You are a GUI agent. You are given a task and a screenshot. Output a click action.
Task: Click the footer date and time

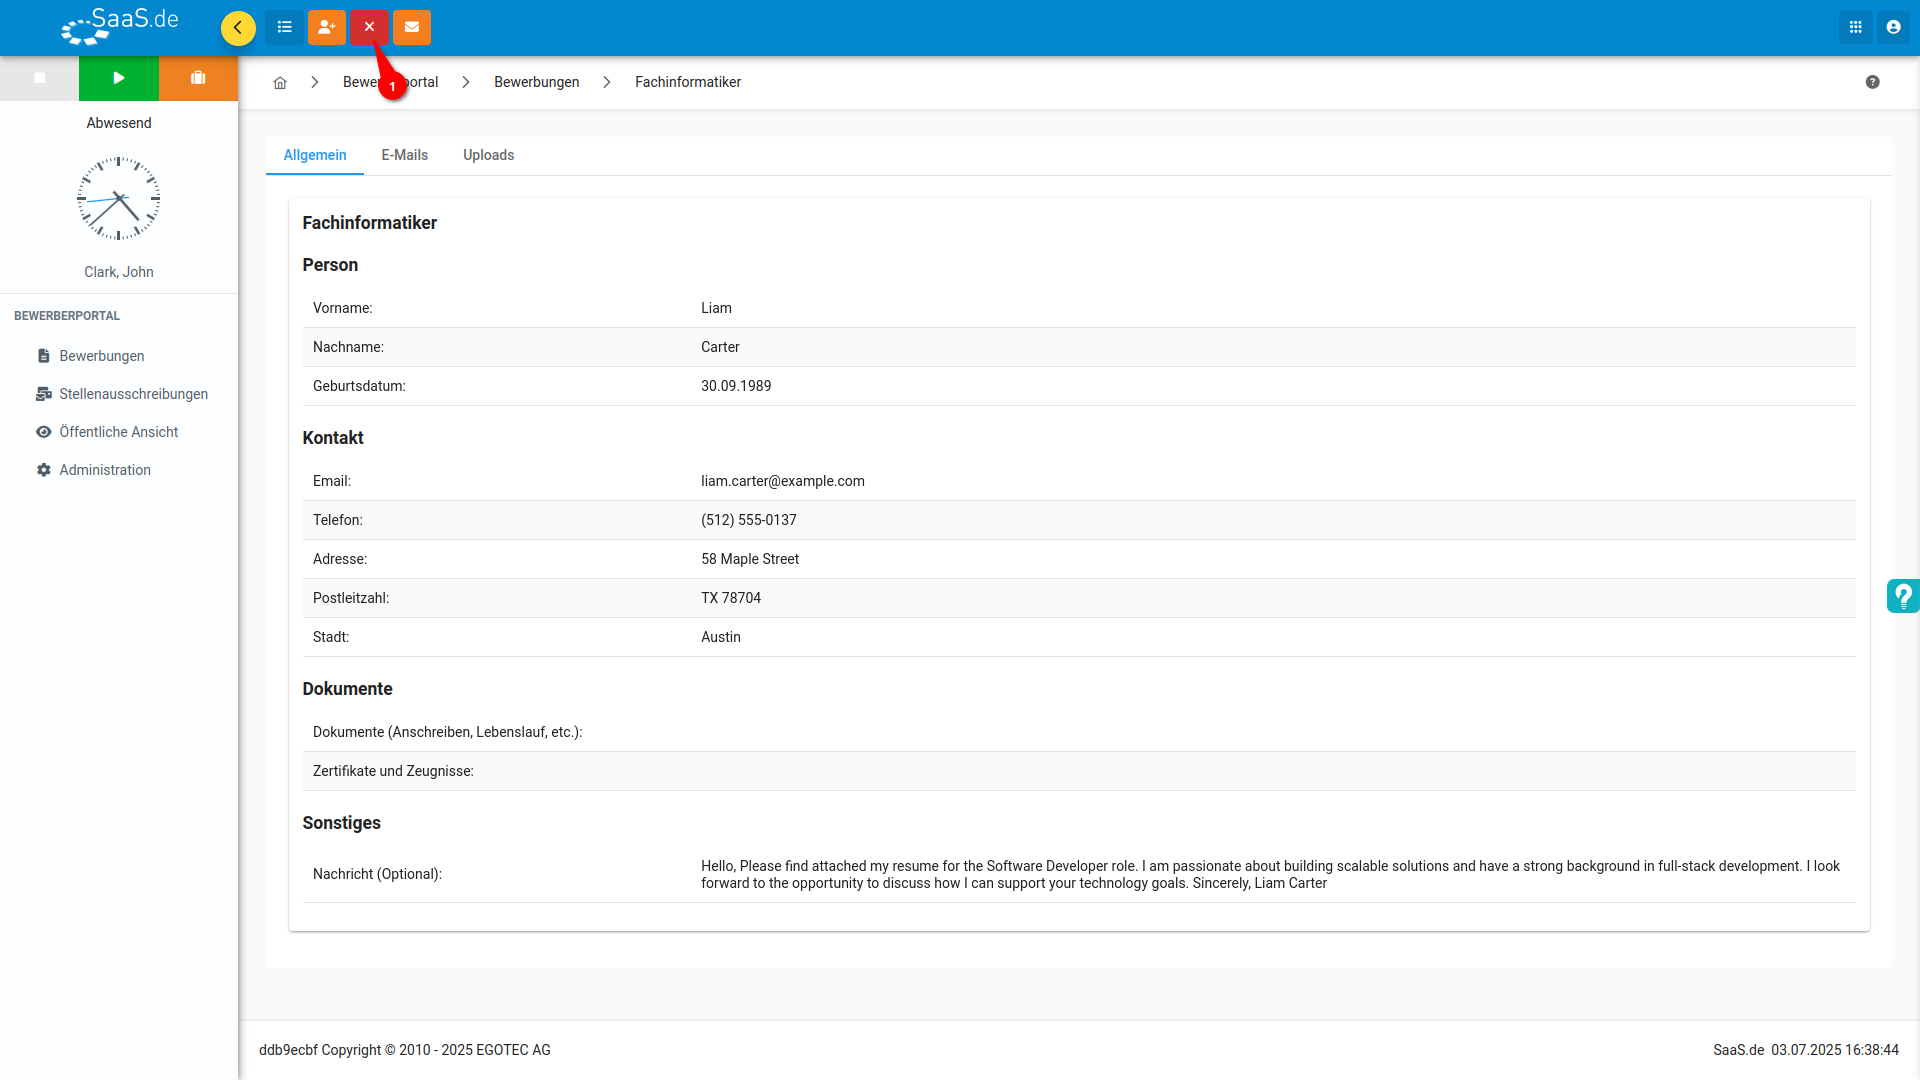[1835, 1050]
